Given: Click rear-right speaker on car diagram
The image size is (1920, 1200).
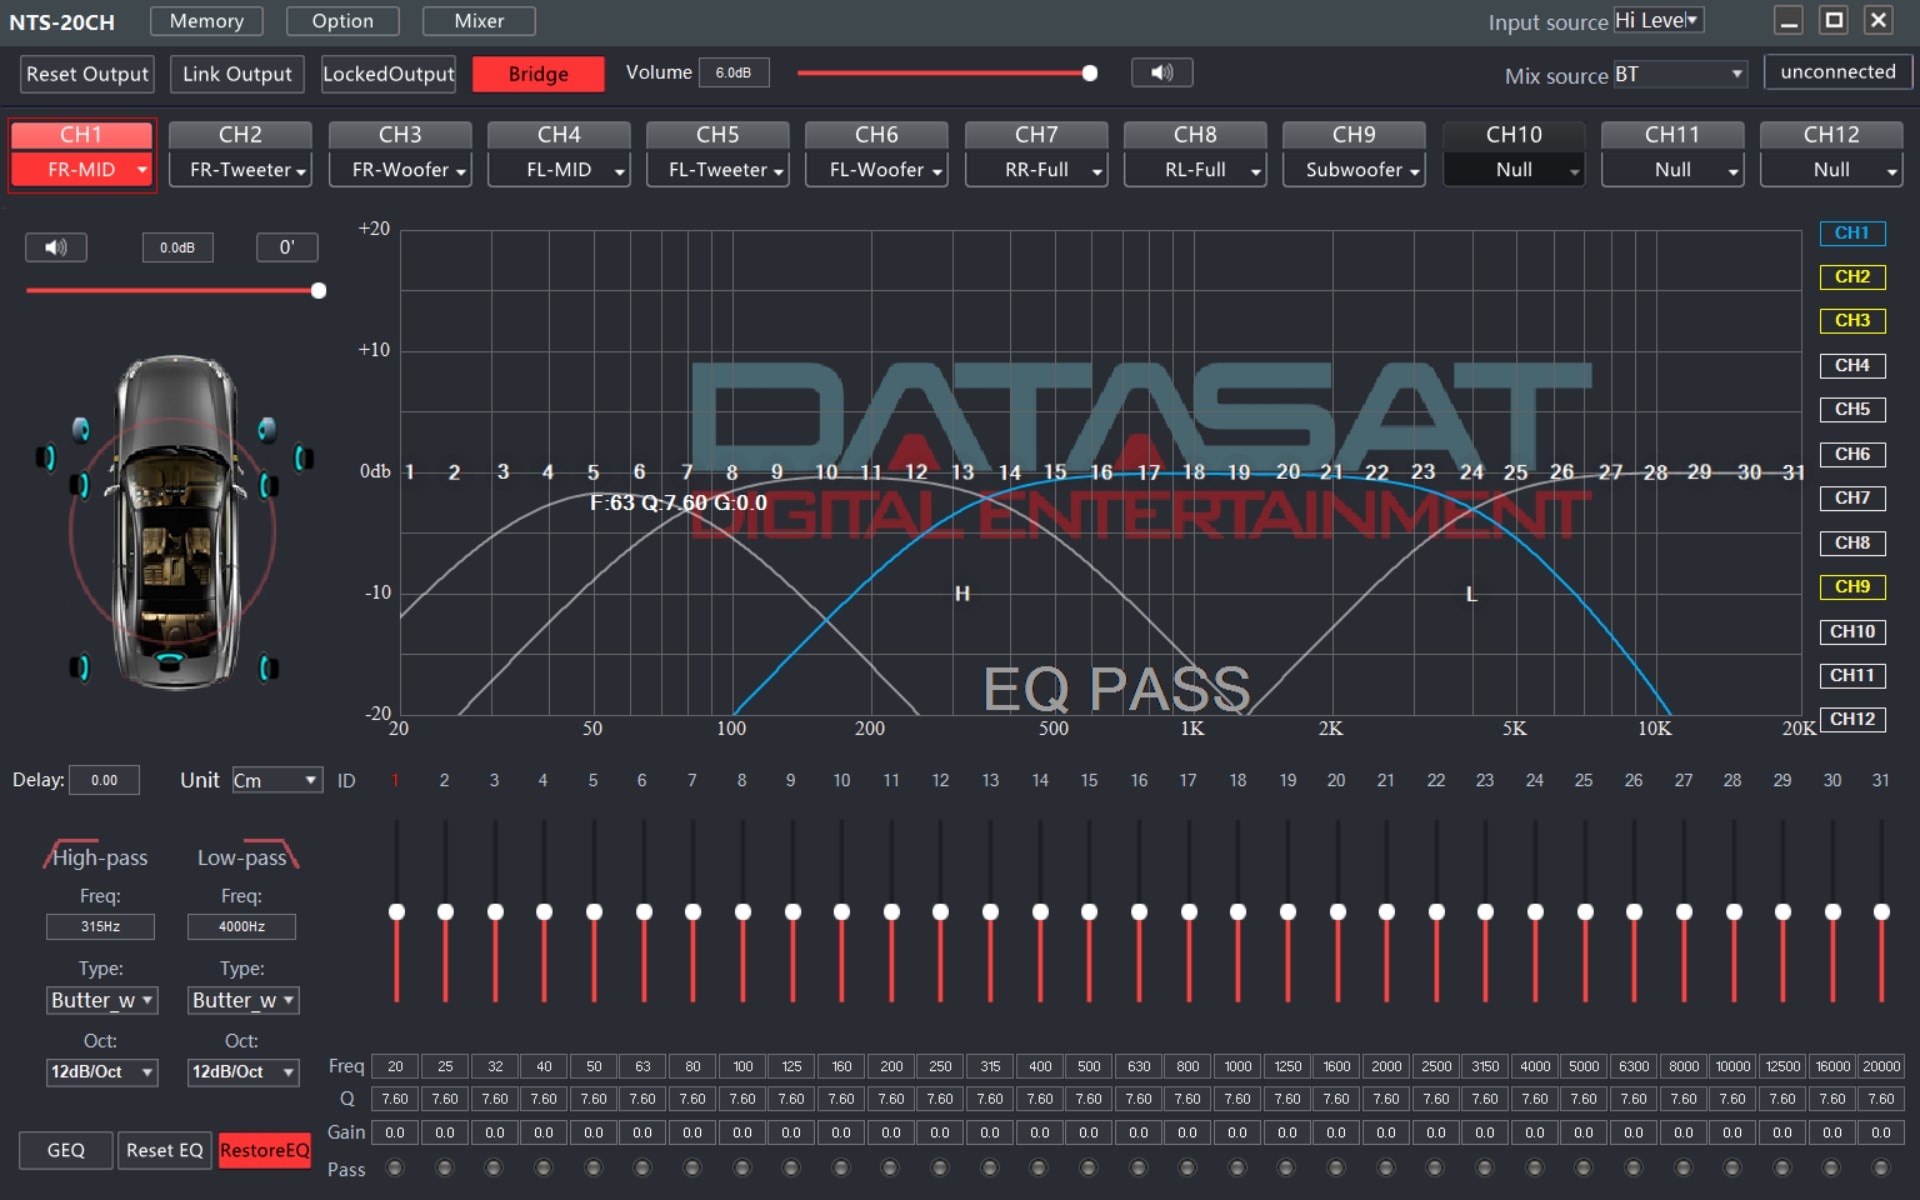Looking at the screenshot, I should coord(269,667).
